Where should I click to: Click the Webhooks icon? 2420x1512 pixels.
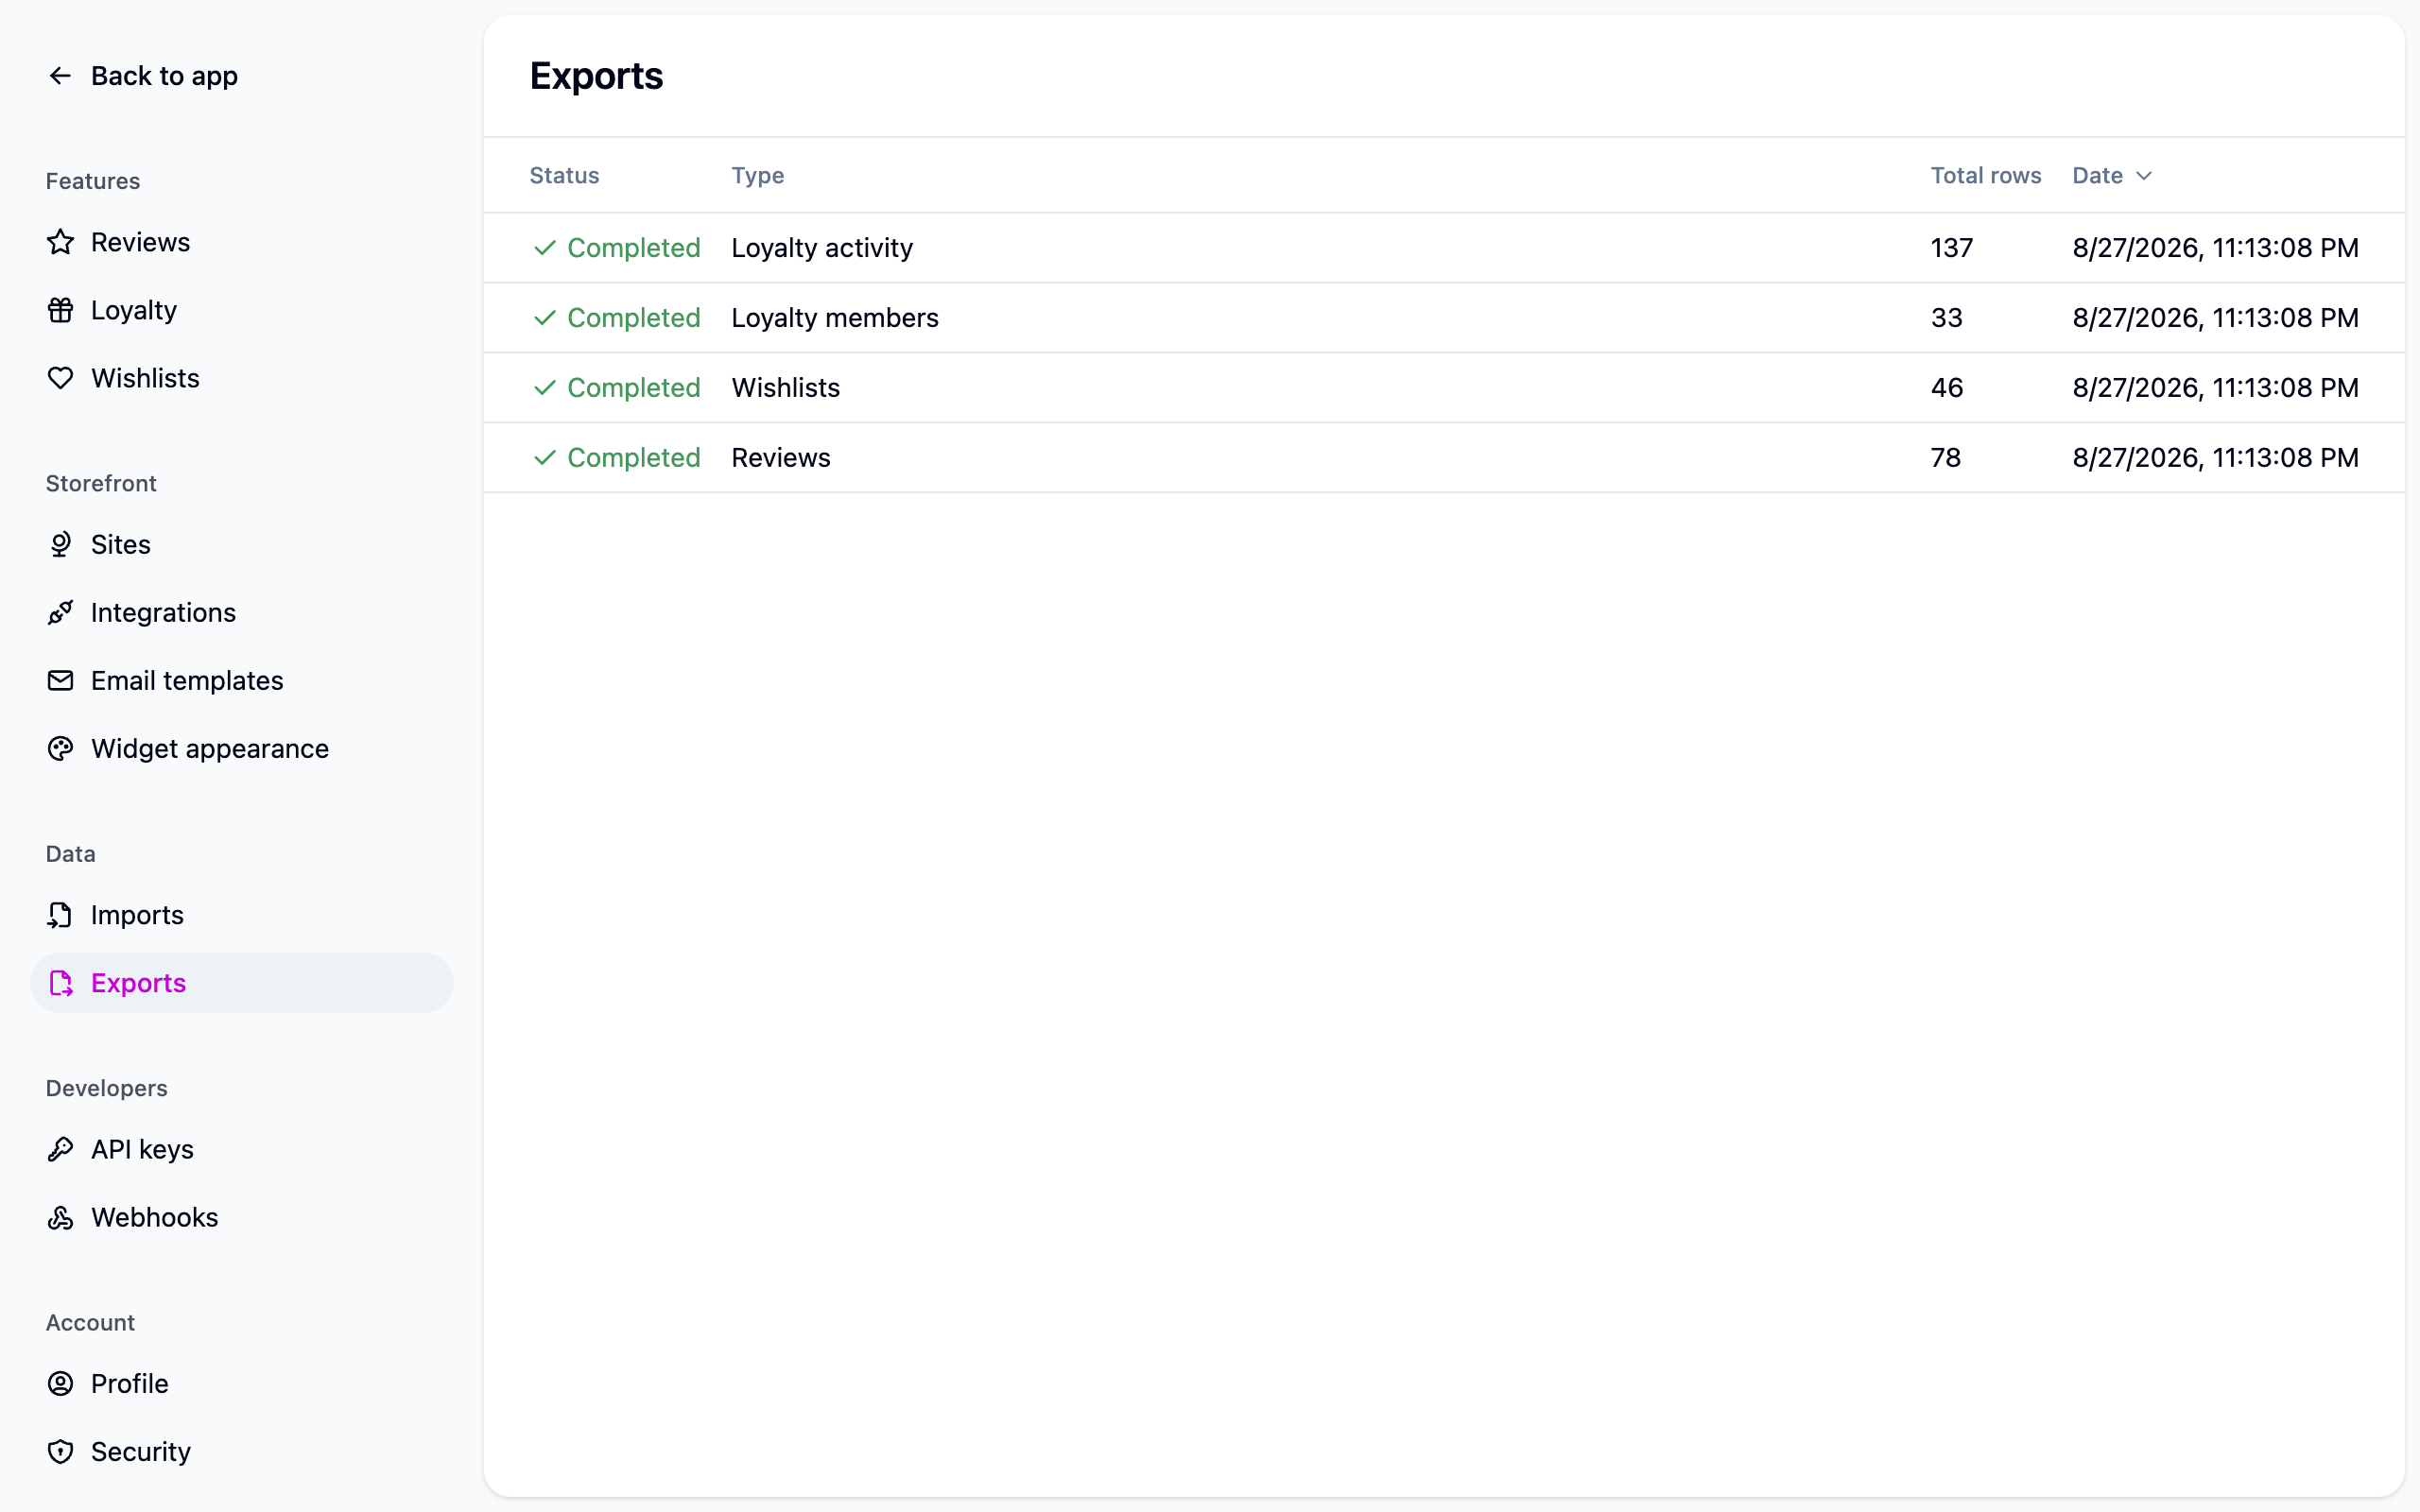click(60, 1217)
